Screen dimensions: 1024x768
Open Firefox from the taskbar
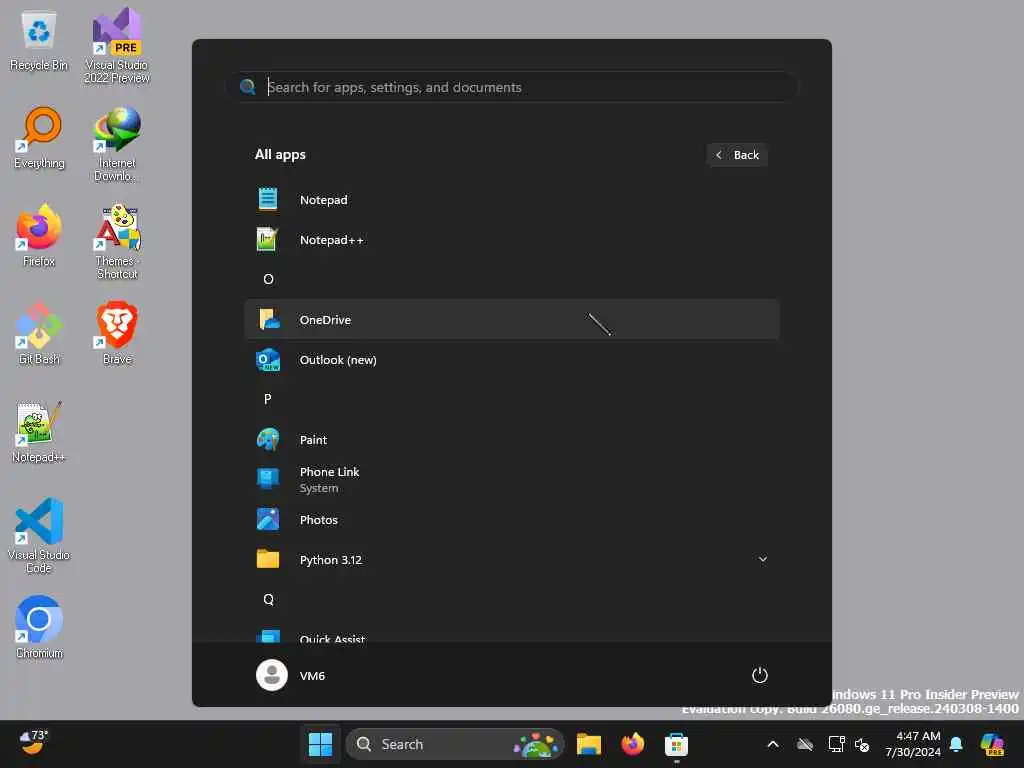[x=632, y=744]
